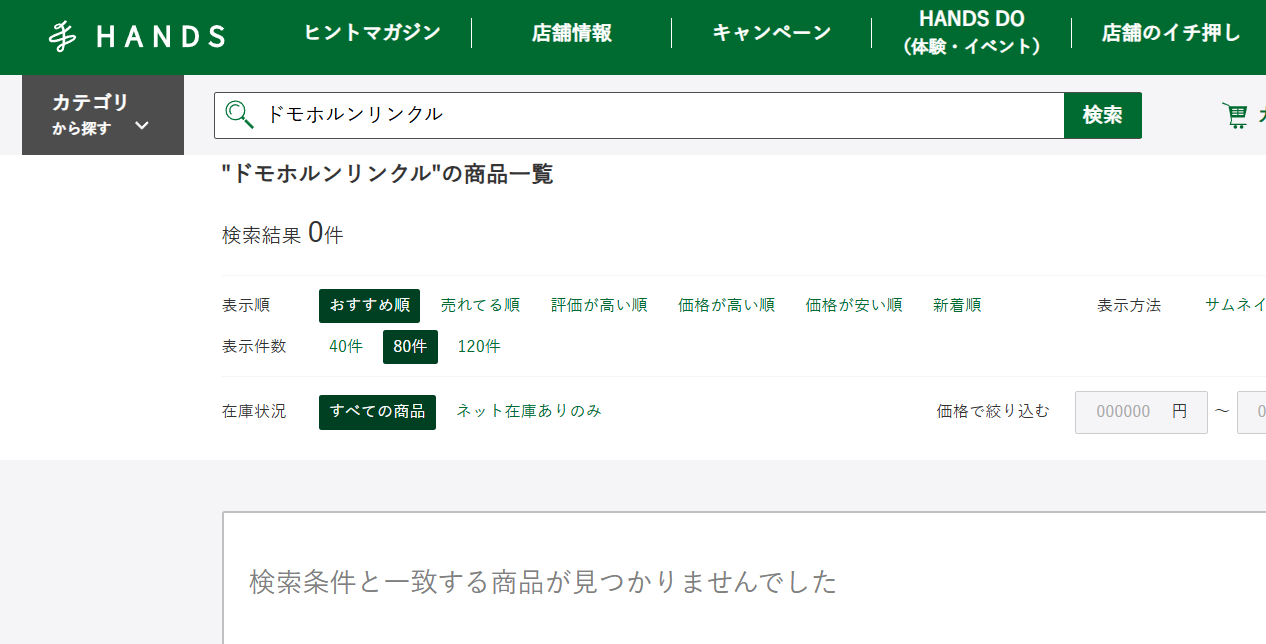This screenshot has width=1266, height=644.
Task: Click the HANDS logo
Action: 137,37
